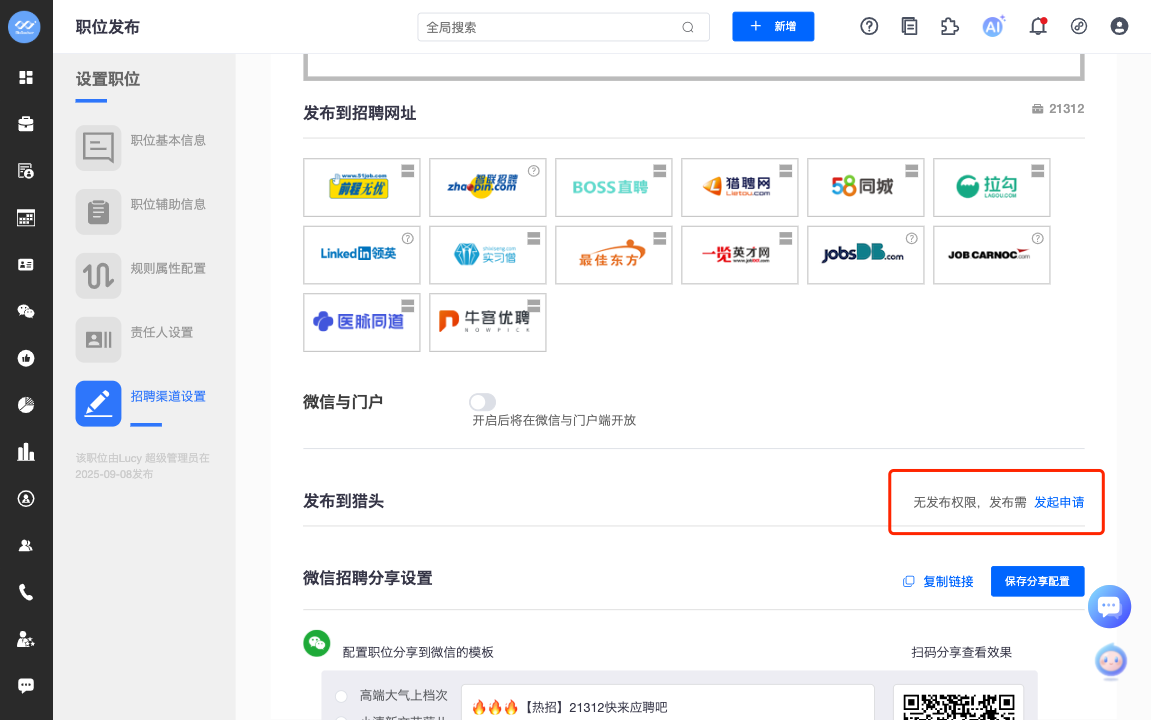Toggle the 微信与门户 switch
The height and width of the screenshot is (720, 1151).
tap(482, 402)
